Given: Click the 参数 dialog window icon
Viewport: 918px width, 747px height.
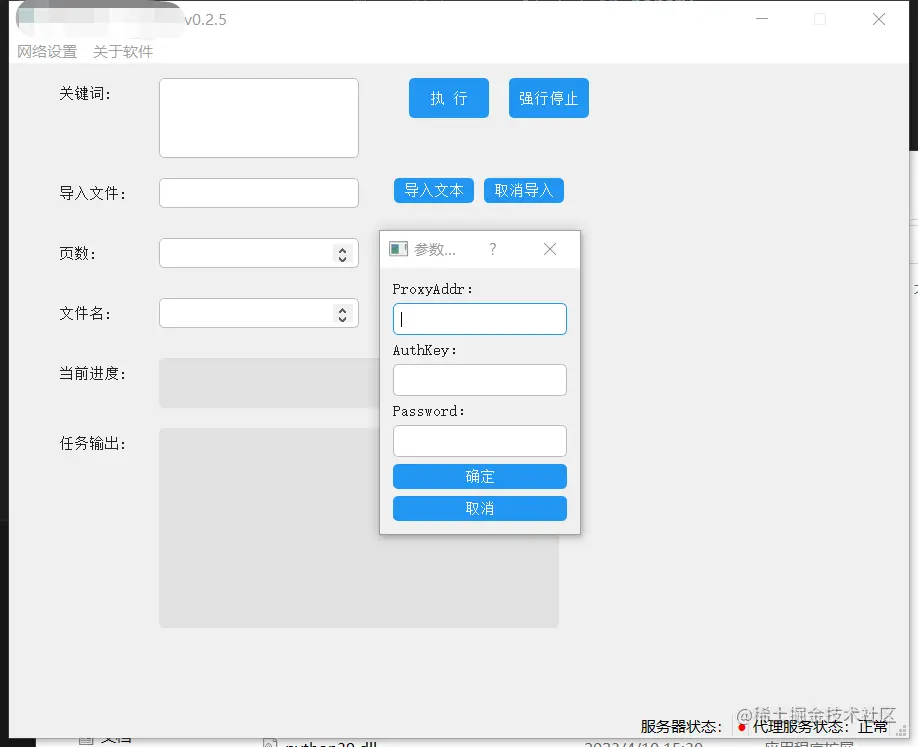Looking at the screenshot, I should click(398, 249).
